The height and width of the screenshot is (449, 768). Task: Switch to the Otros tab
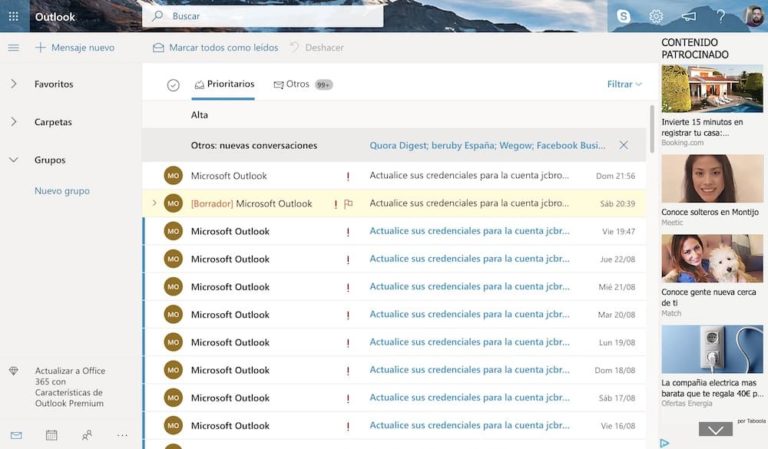(297, 85)
